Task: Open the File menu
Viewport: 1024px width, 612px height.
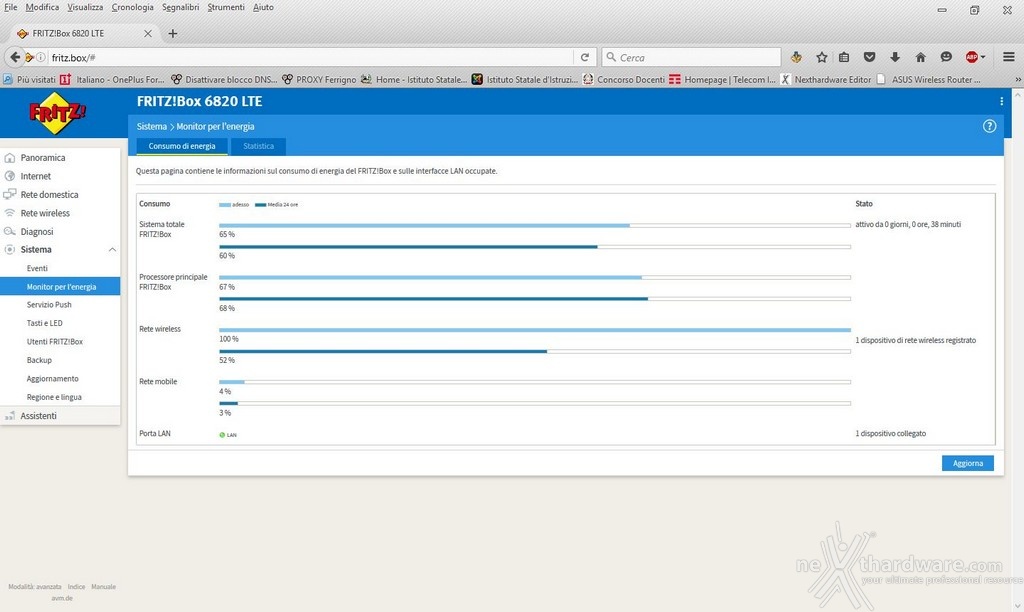Action: point(10,7)
